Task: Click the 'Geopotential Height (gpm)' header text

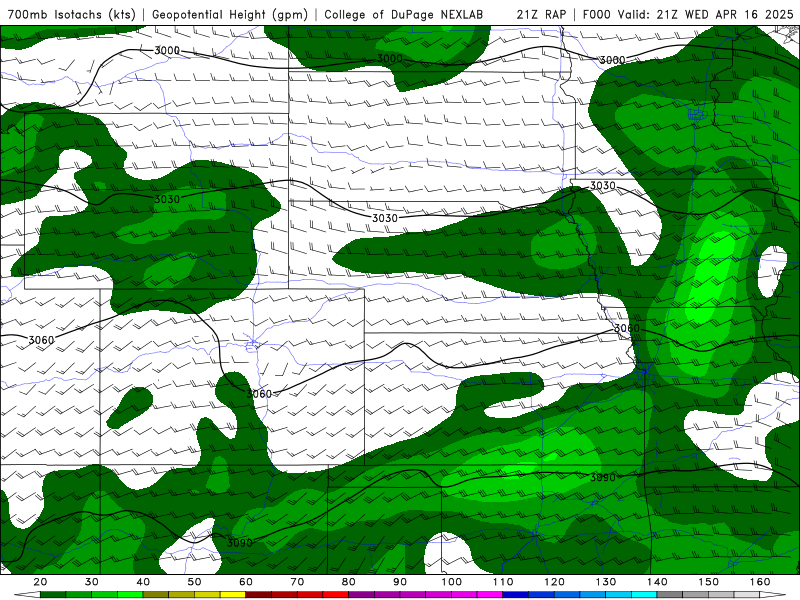Action: pyautogui.click(x=230, y=14)
